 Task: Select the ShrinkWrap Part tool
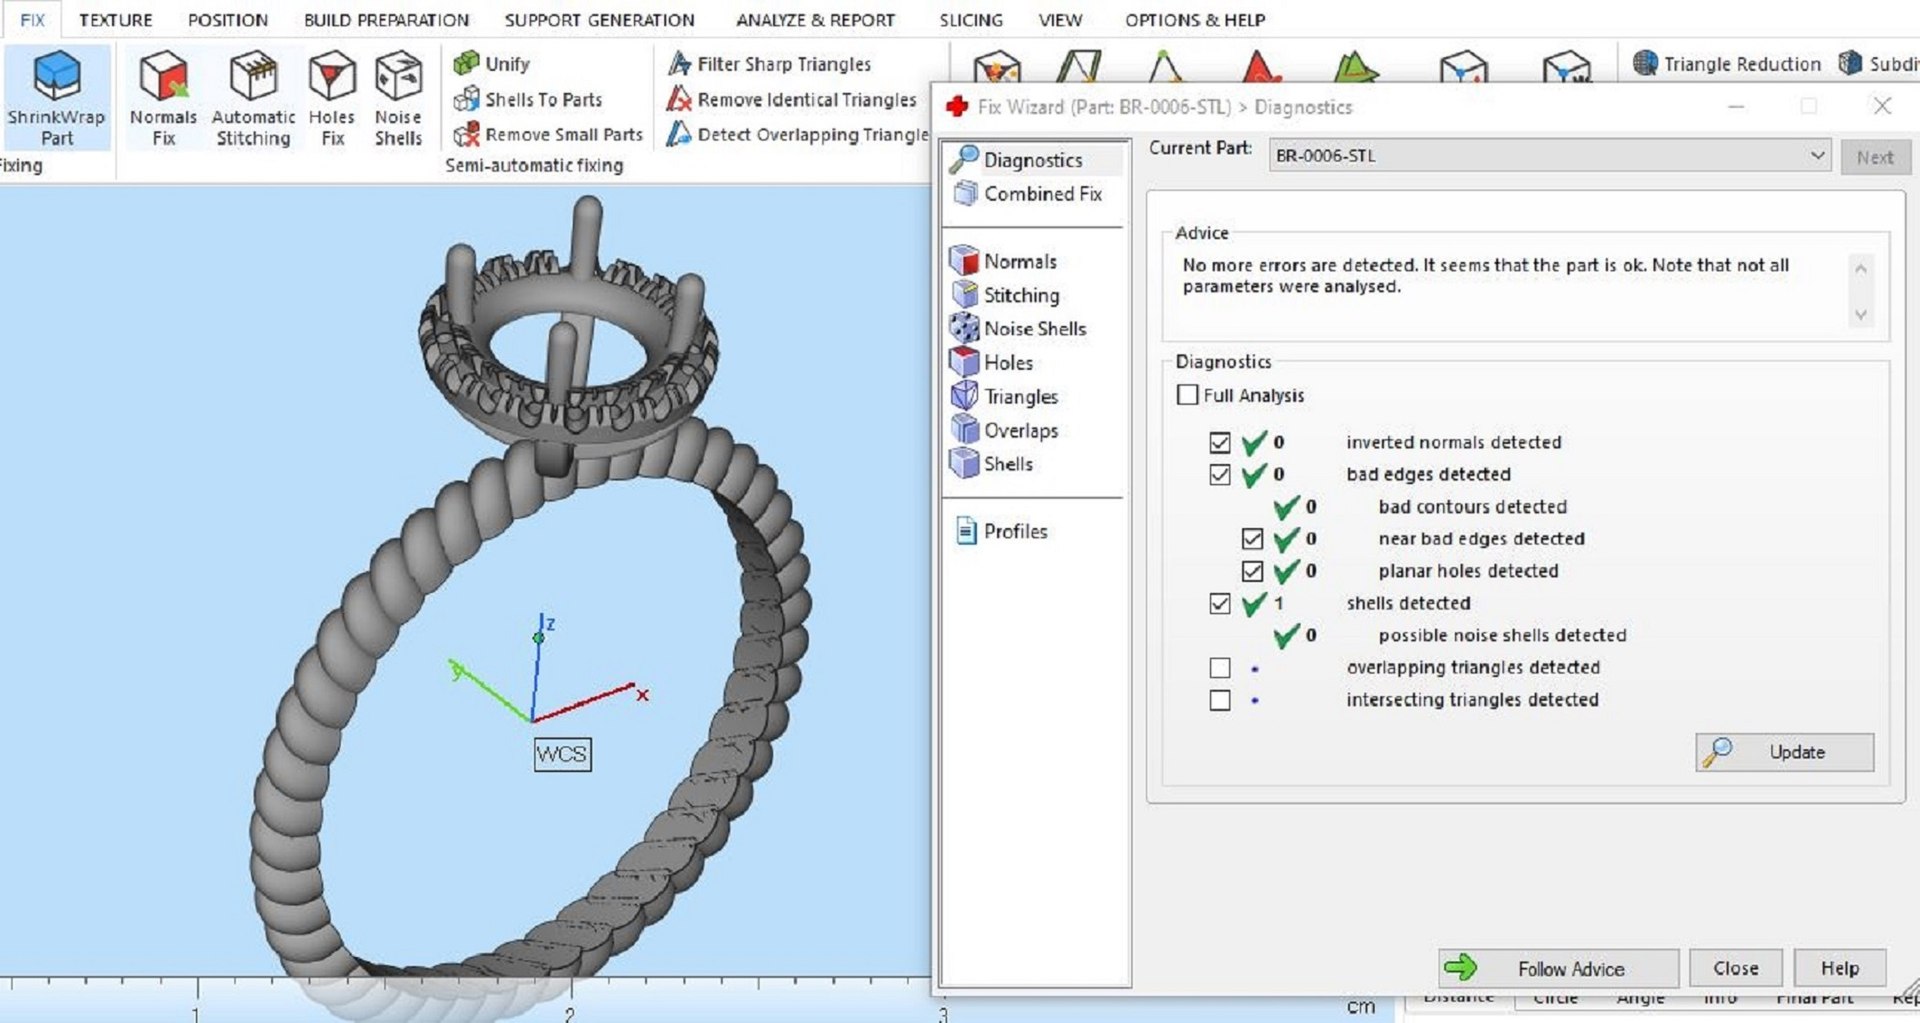coord(56,98)
